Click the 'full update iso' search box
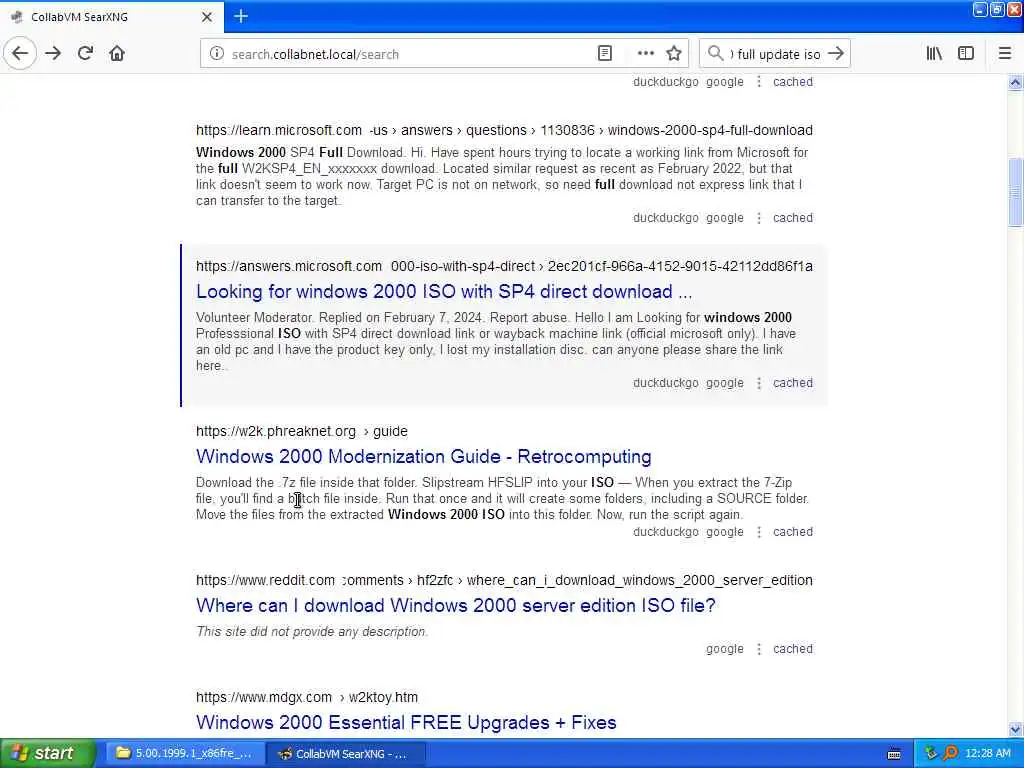Viewport: 1024px width, 768px height. coord(775,54)
